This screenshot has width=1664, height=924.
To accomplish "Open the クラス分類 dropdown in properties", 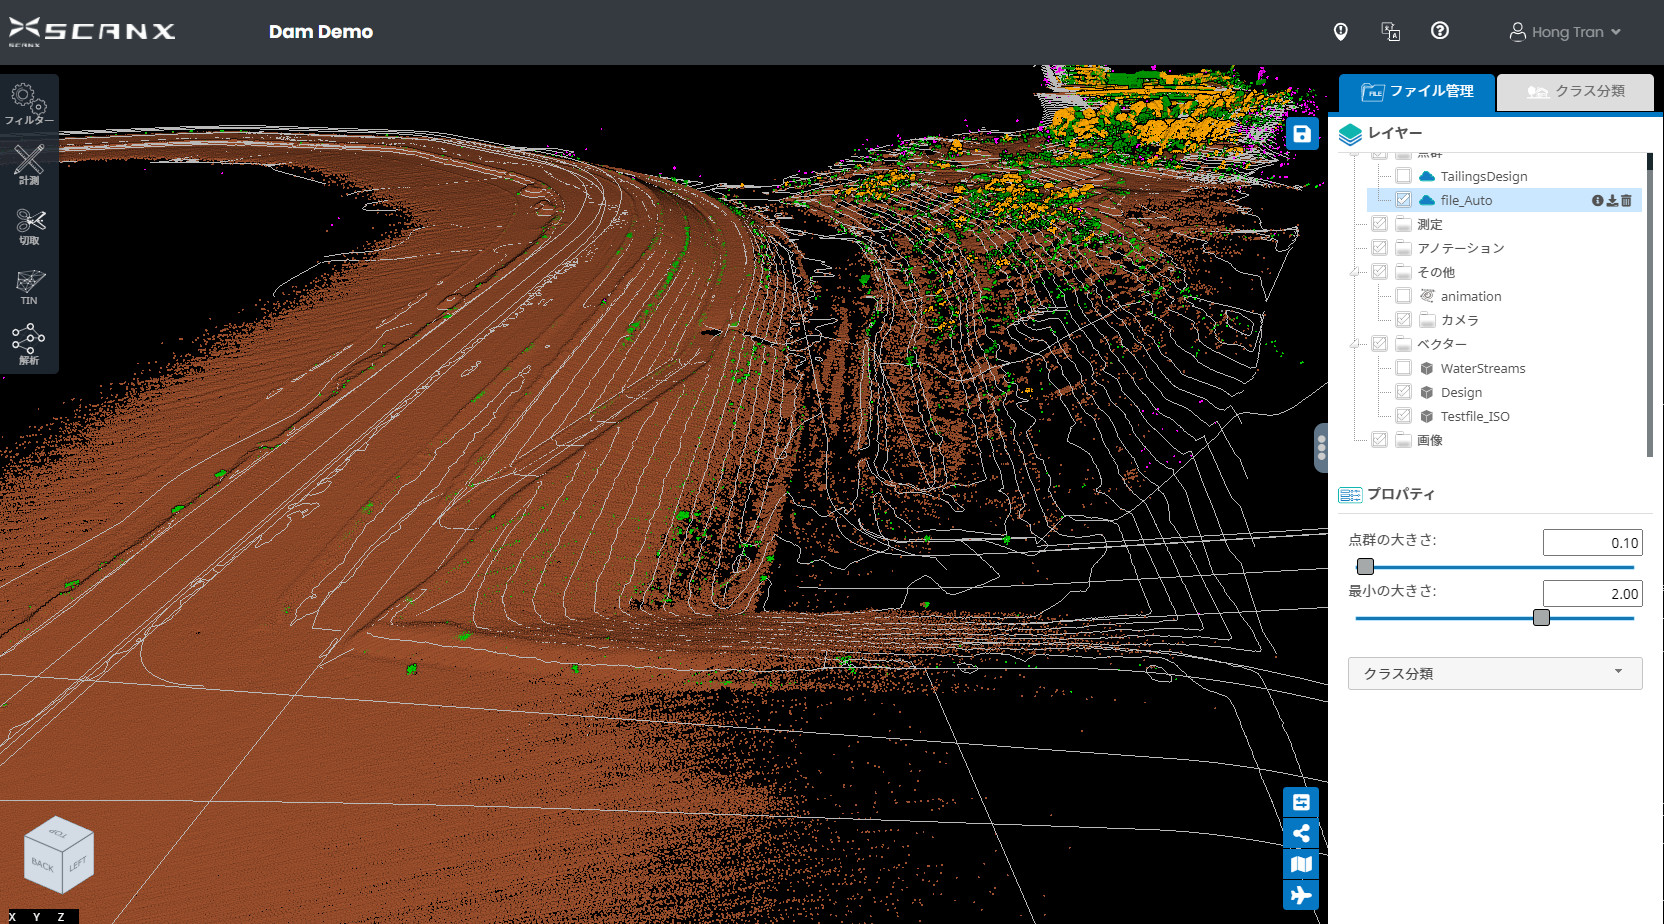I will [x=1495, y=673].
